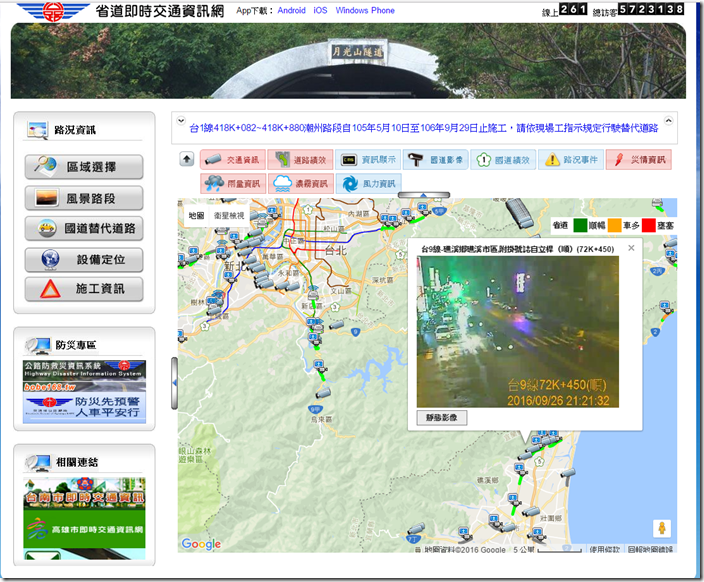
Task: Open the Android app download link
Action: (x=291, y=10)
